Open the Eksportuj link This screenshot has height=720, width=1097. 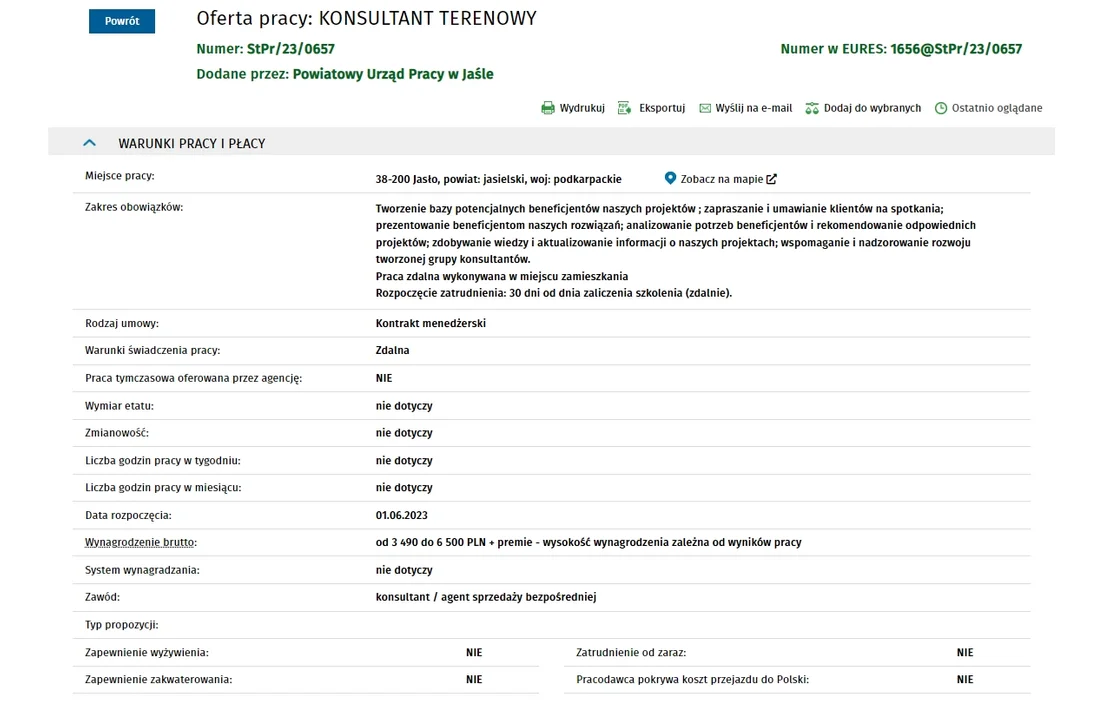click(662, 108)
